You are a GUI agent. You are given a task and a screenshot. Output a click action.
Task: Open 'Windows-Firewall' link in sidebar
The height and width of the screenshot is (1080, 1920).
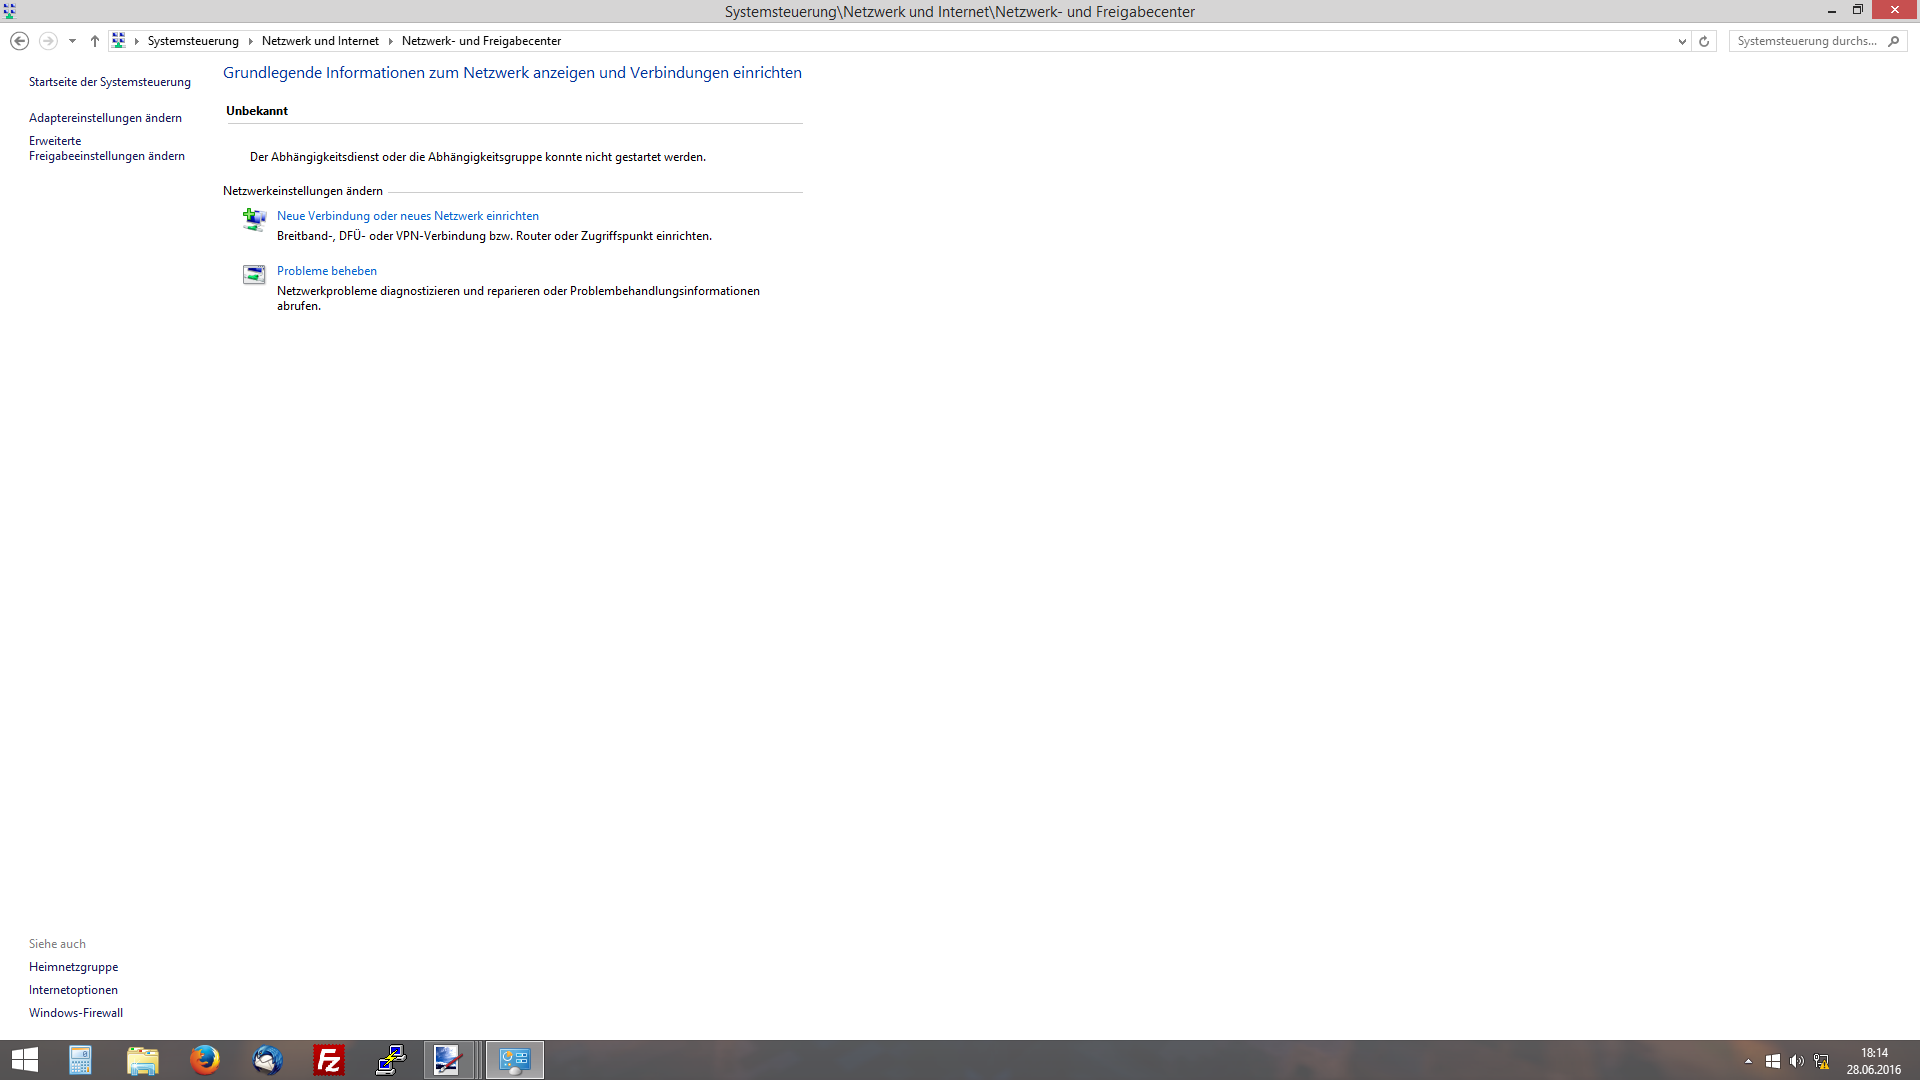click(x=76, y=1013)
